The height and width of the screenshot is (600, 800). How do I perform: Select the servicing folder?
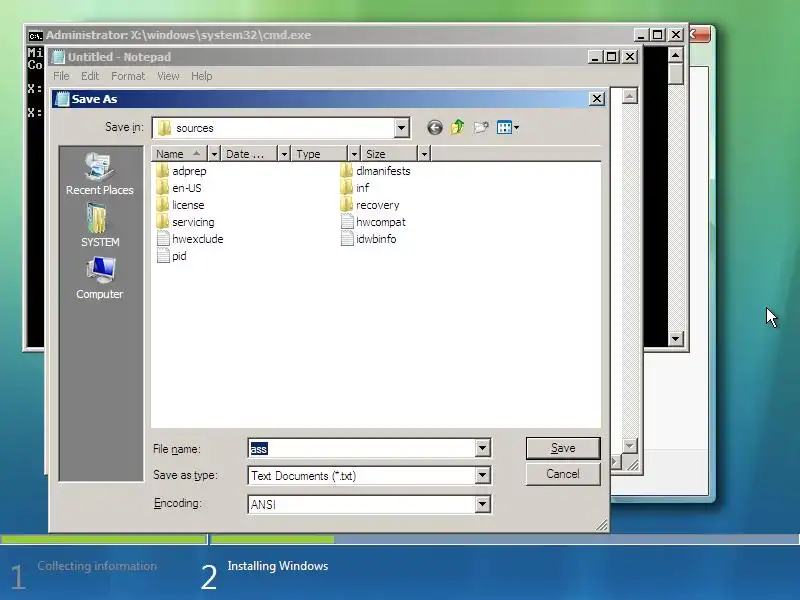point(186,222)
